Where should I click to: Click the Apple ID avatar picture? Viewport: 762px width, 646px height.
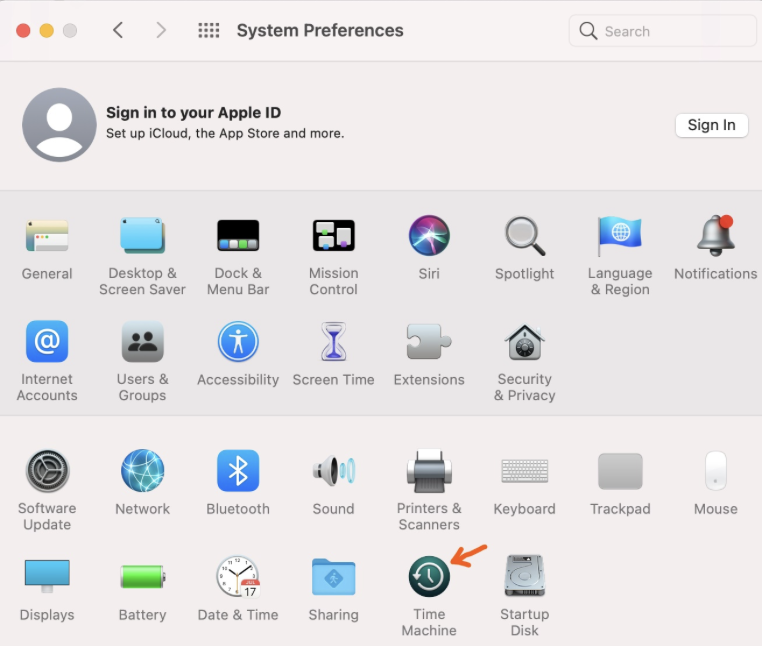[59, 125]
